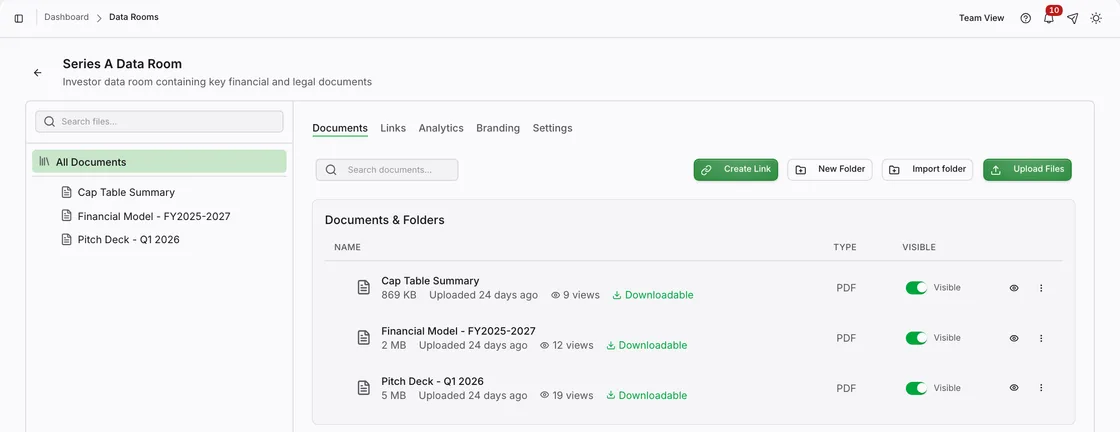Open the Analytics tab
1120x432 pixels.
(441, 128)
